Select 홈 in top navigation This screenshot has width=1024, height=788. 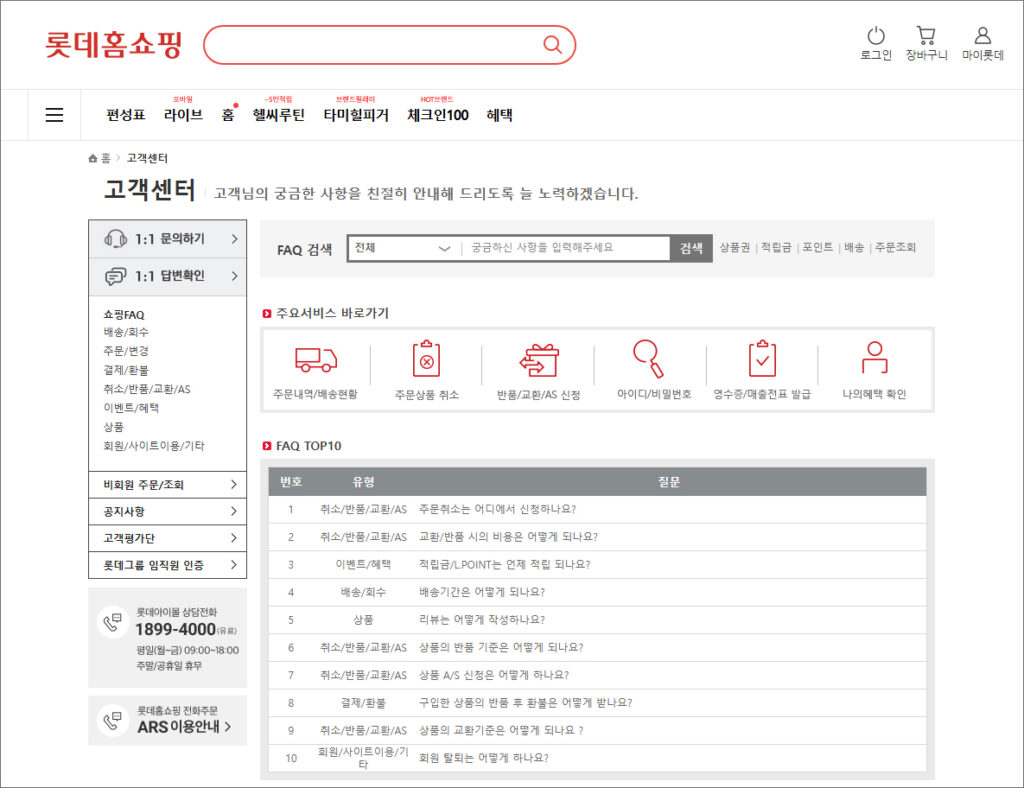coord(227,116)
